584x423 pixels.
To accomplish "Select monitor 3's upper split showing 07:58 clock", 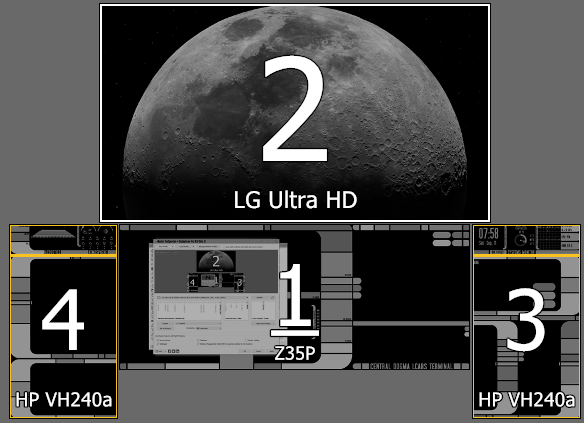I will coord(527,240).
